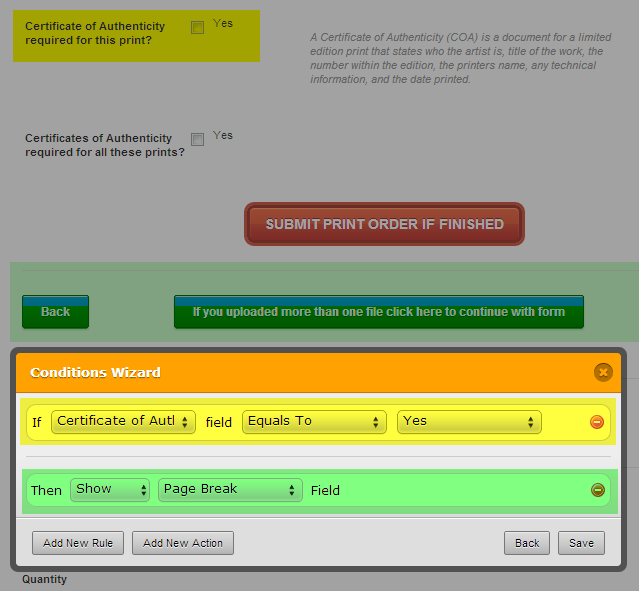Continue with form for multiple uploaded files
The width and height of the screenshot is (639, 591).
(x=378, y=312)
